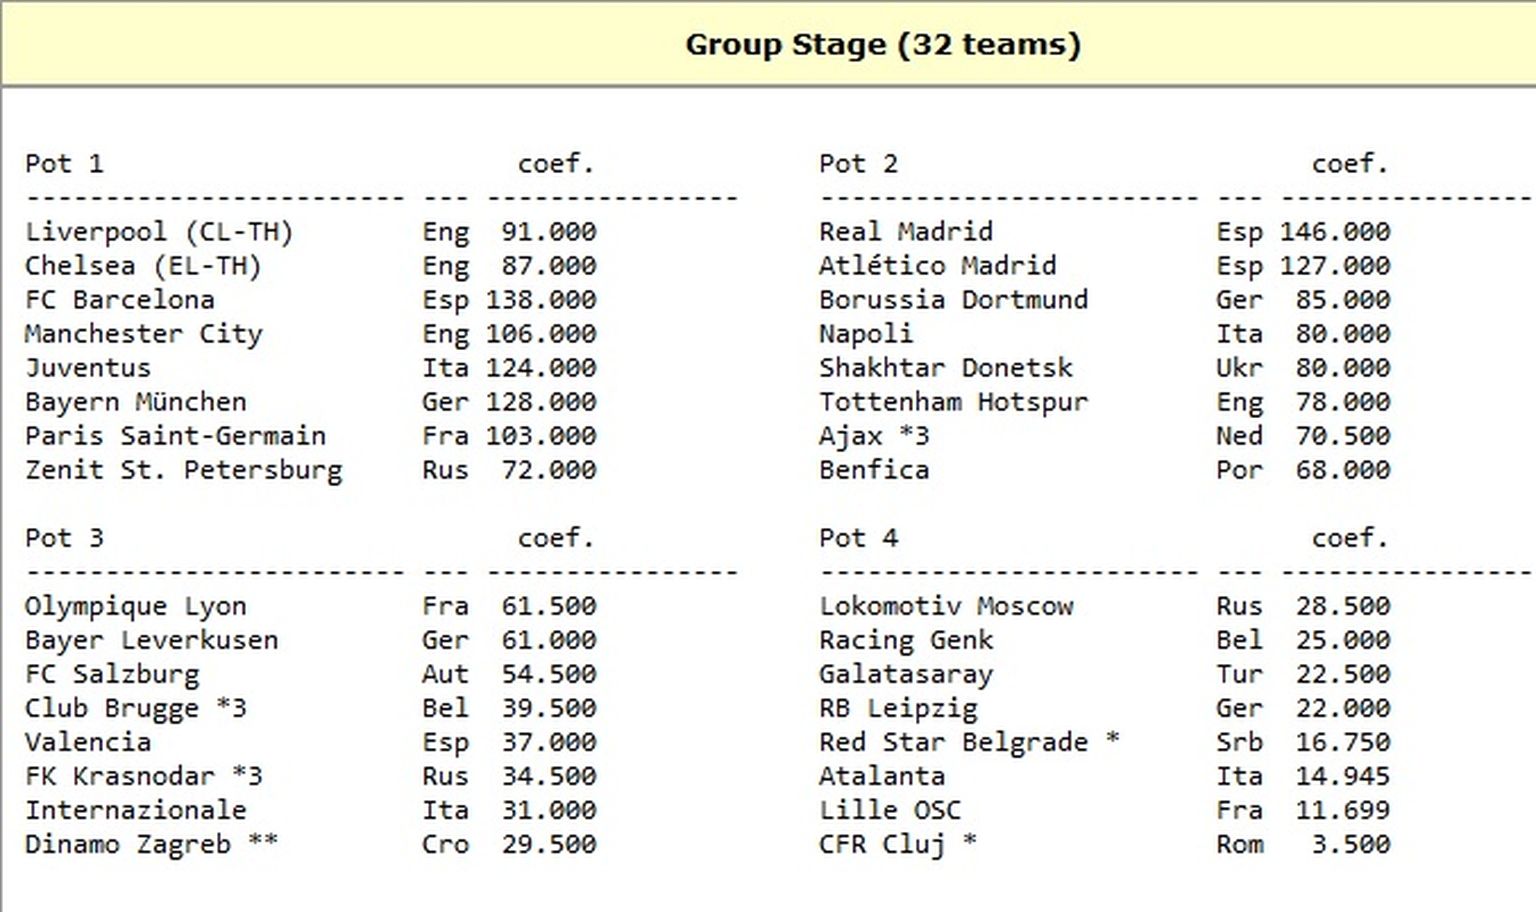Click the FC Salzburg team name
The image size is (1536, 912).
pos(112,674)
